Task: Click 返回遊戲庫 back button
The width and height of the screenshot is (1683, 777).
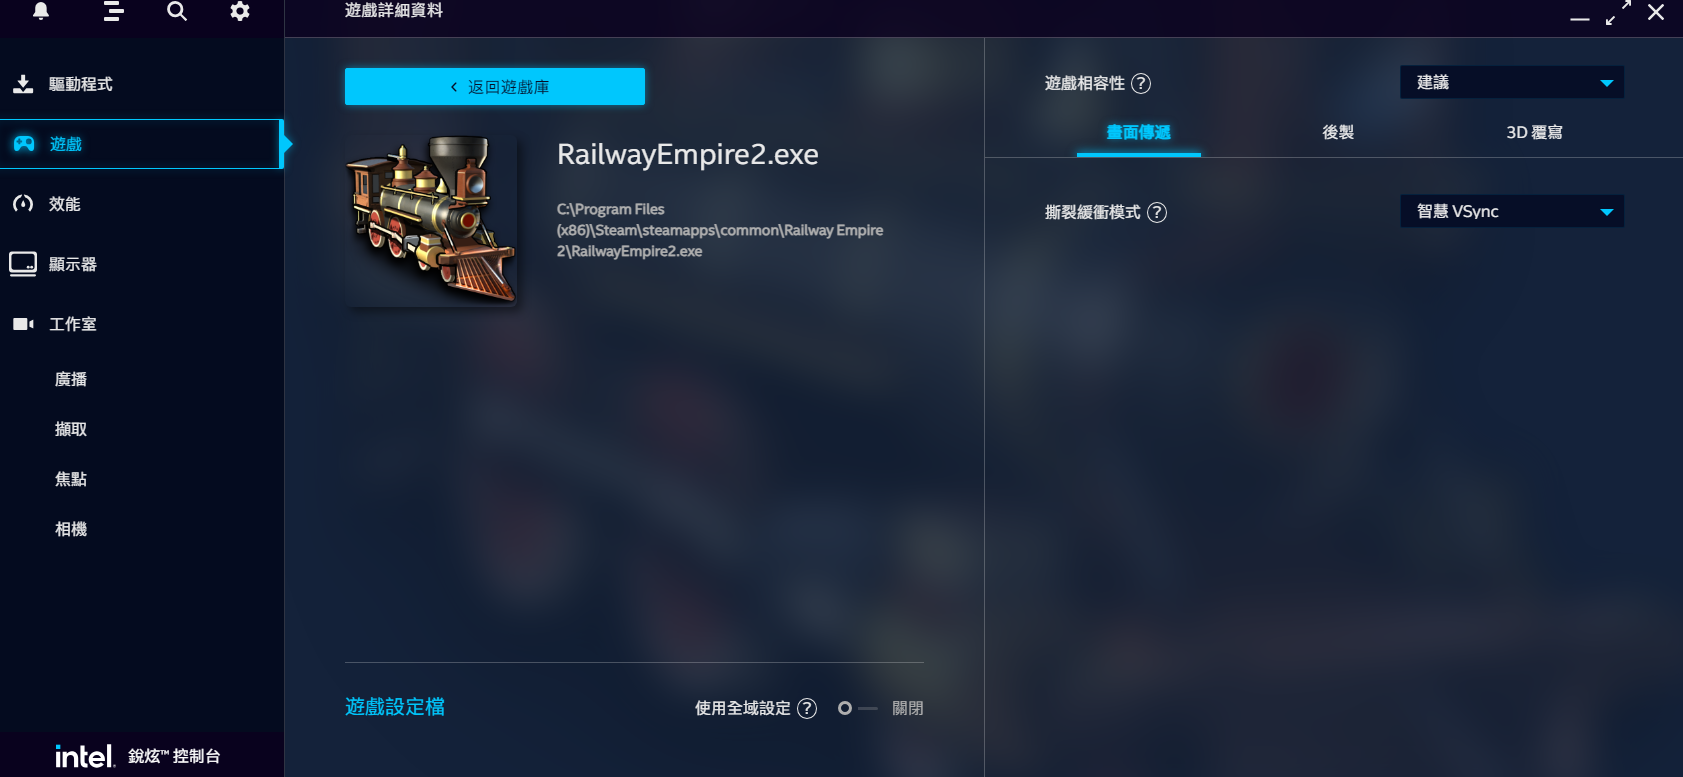Action: 495,87
